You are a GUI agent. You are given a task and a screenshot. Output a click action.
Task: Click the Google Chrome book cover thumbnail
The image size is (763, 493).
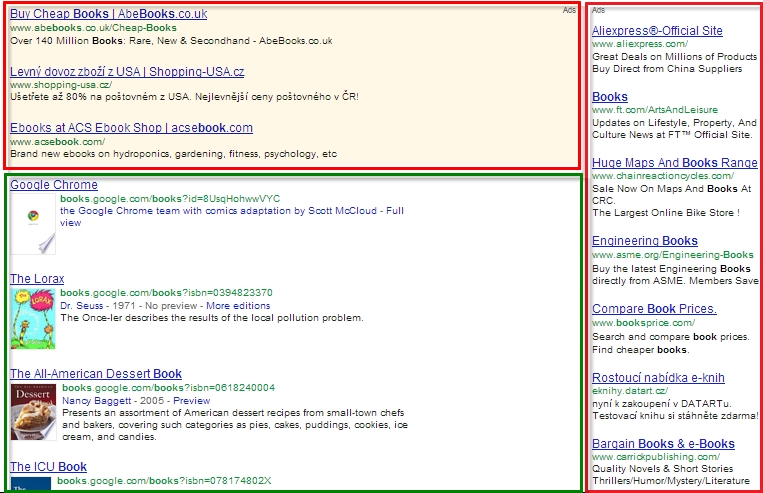[x=33, y=224]
